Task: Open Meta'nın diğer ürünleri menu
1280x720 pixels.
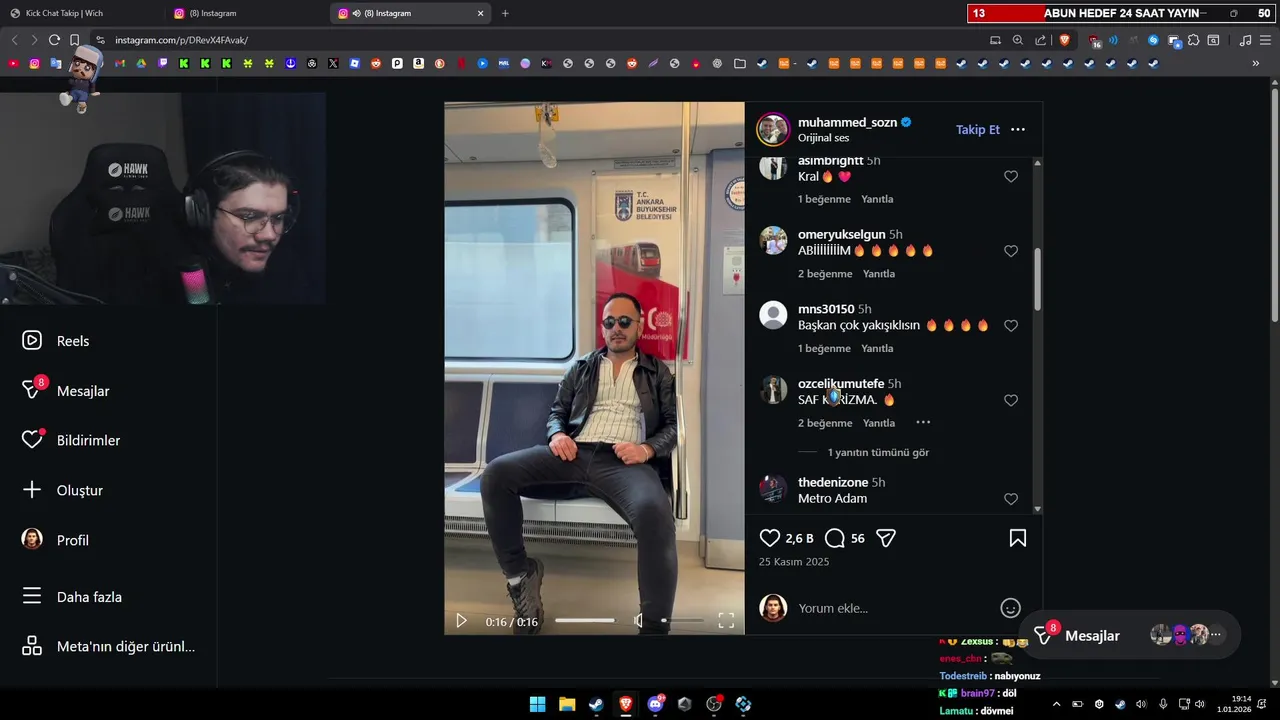Action: [108, 646]
